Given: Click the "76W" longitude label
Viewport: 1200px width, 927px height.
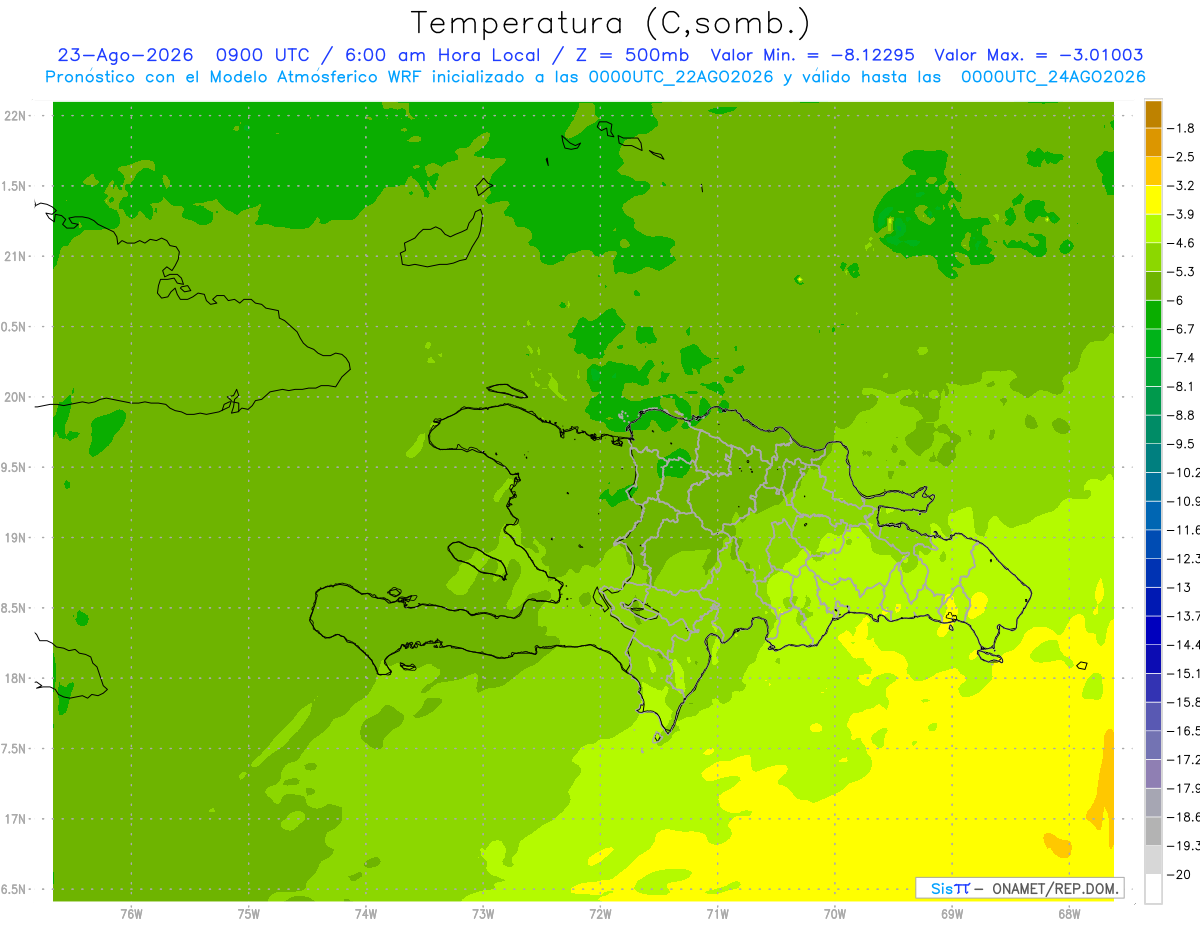Looking at the screenshot, I should tap(131, 914).
